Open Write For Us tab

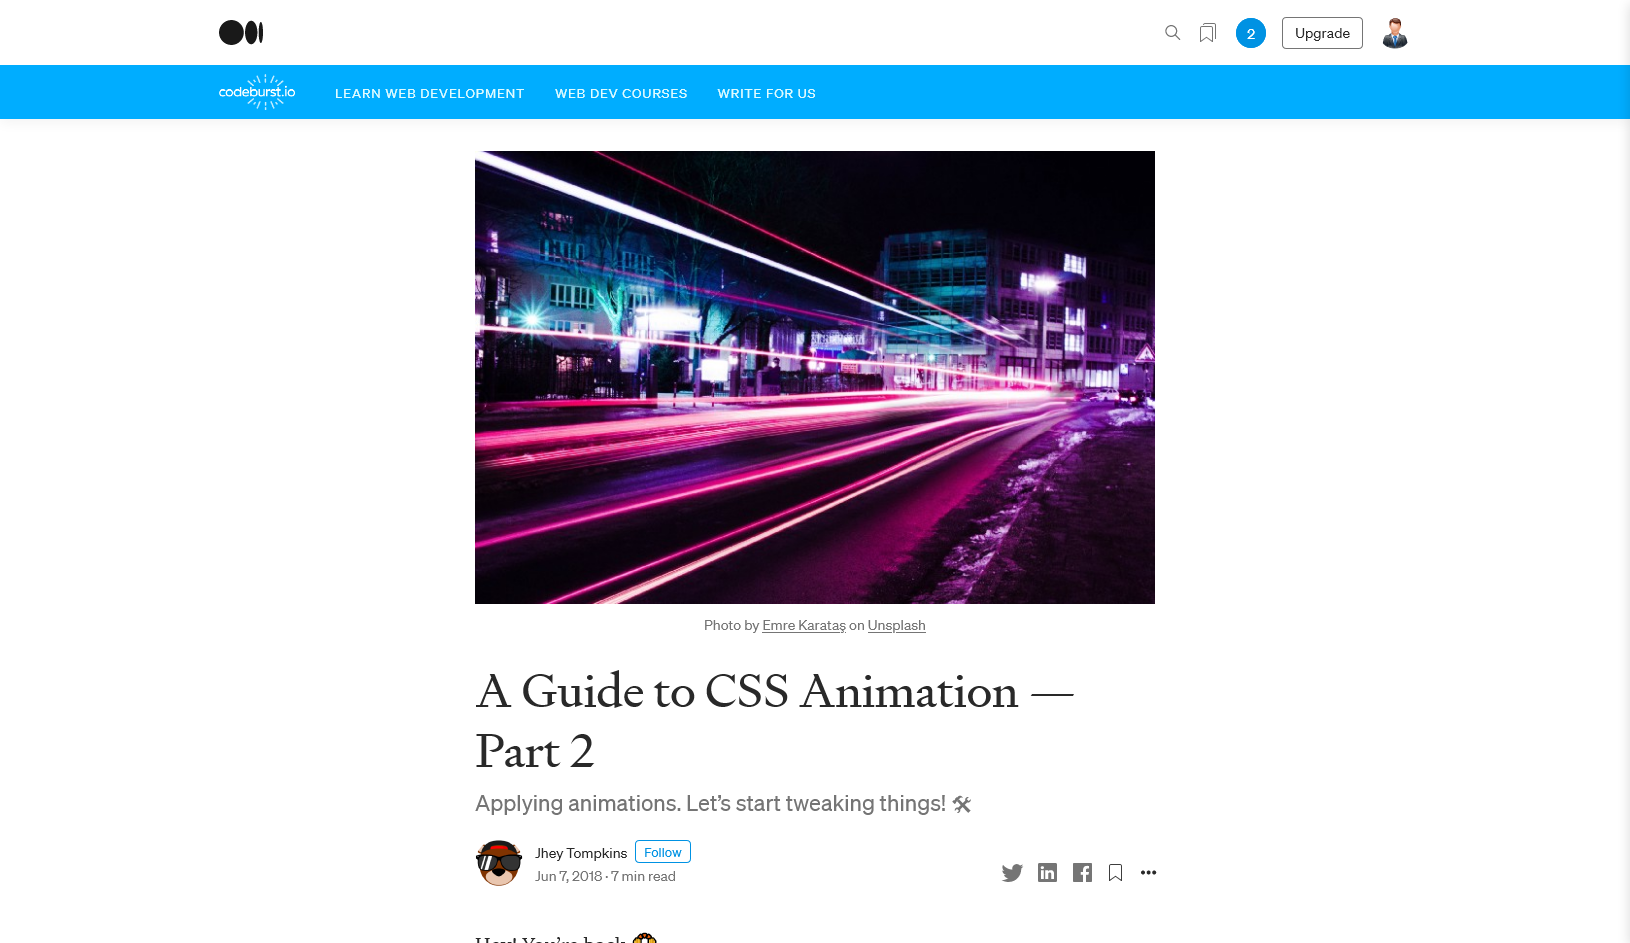(766, 93)
